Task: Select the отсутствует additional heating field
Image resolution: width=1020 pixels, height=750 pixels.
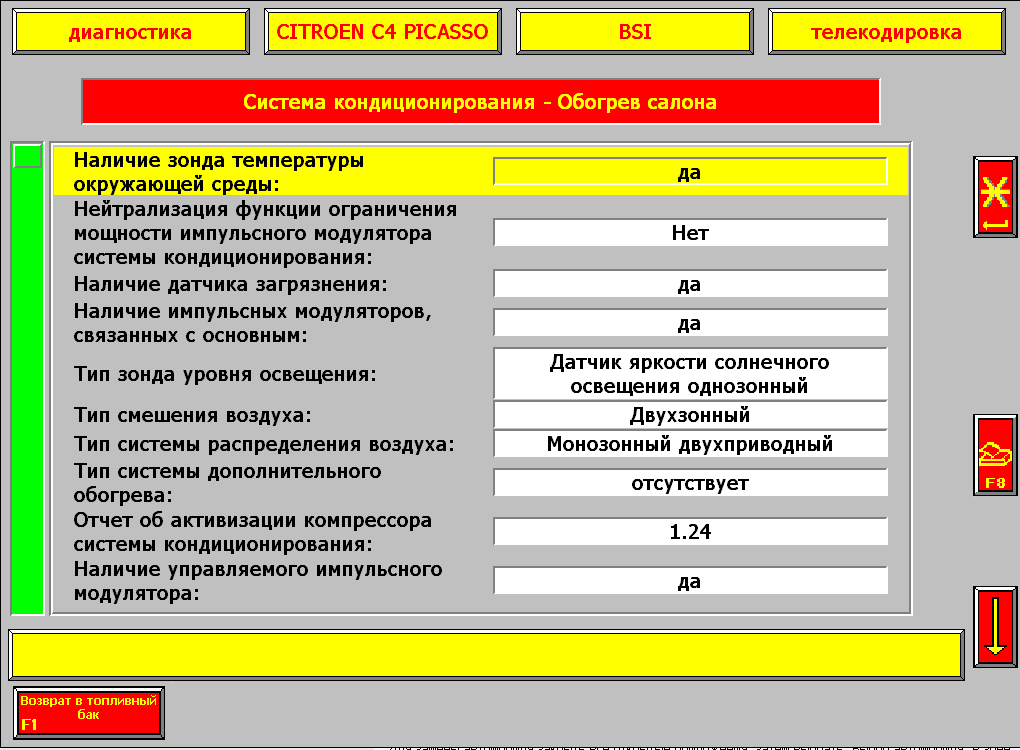Action: point(690,483)
